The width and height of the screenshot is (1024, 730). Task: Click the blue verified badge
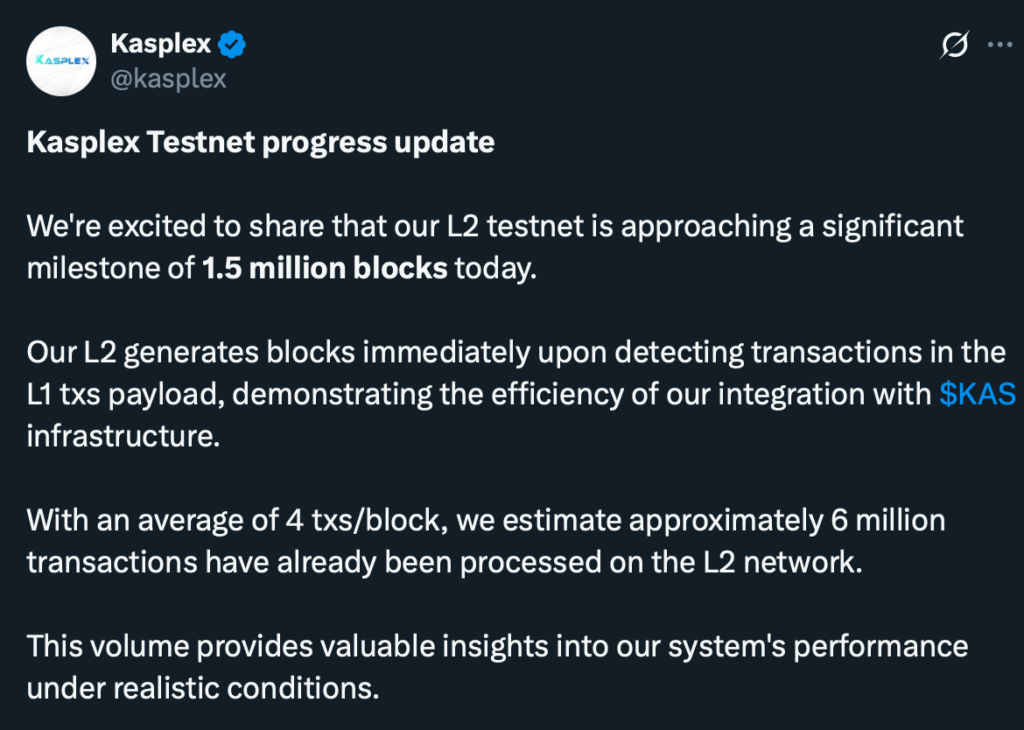click(x=231, y=44)
